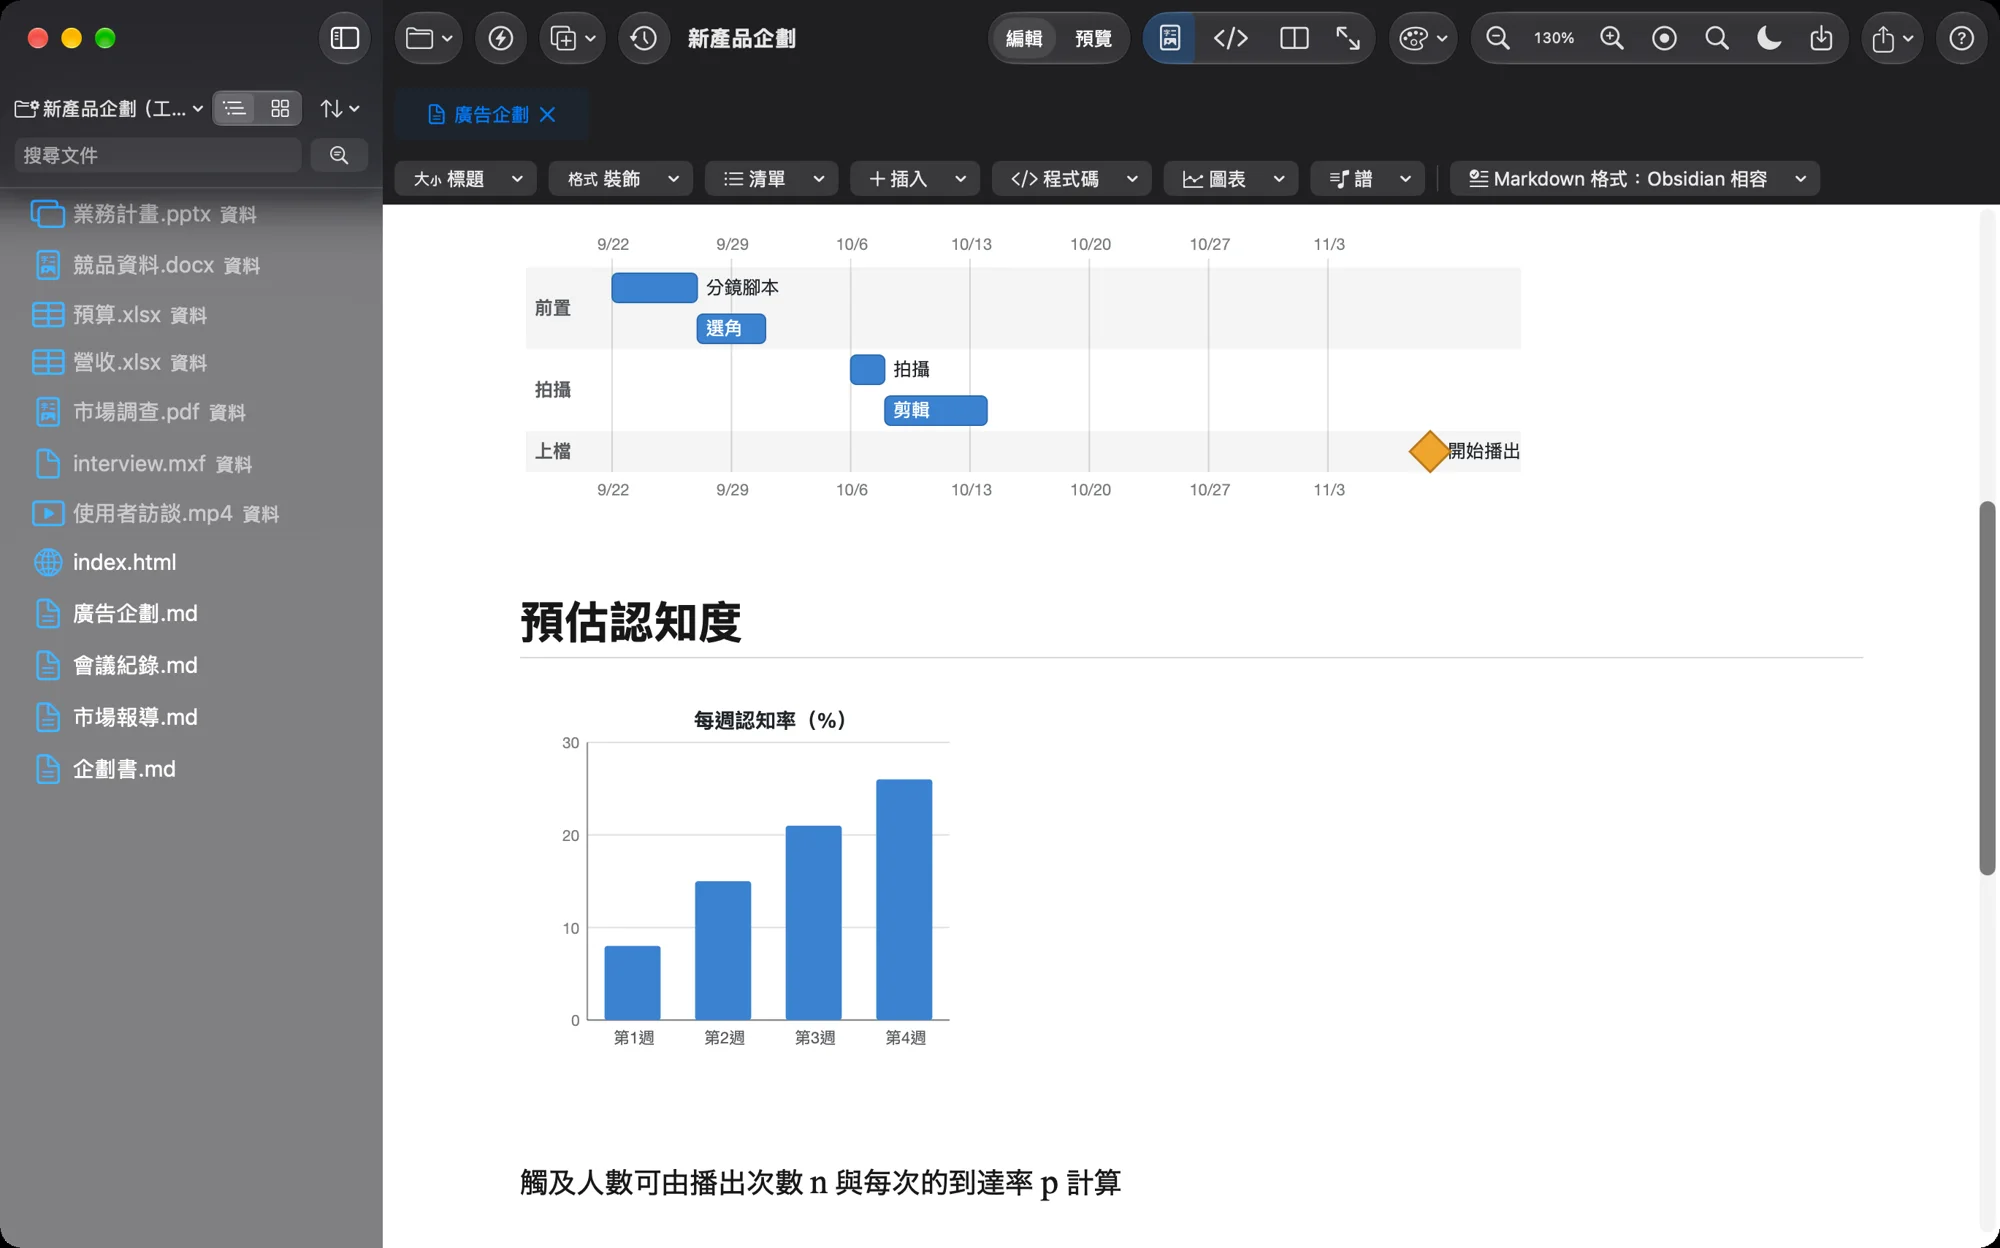Switch to source code view icon
Image resolution: width=2000 pixels, height=1248 pixels.
pyautogui.click(x=1230, y=38)
